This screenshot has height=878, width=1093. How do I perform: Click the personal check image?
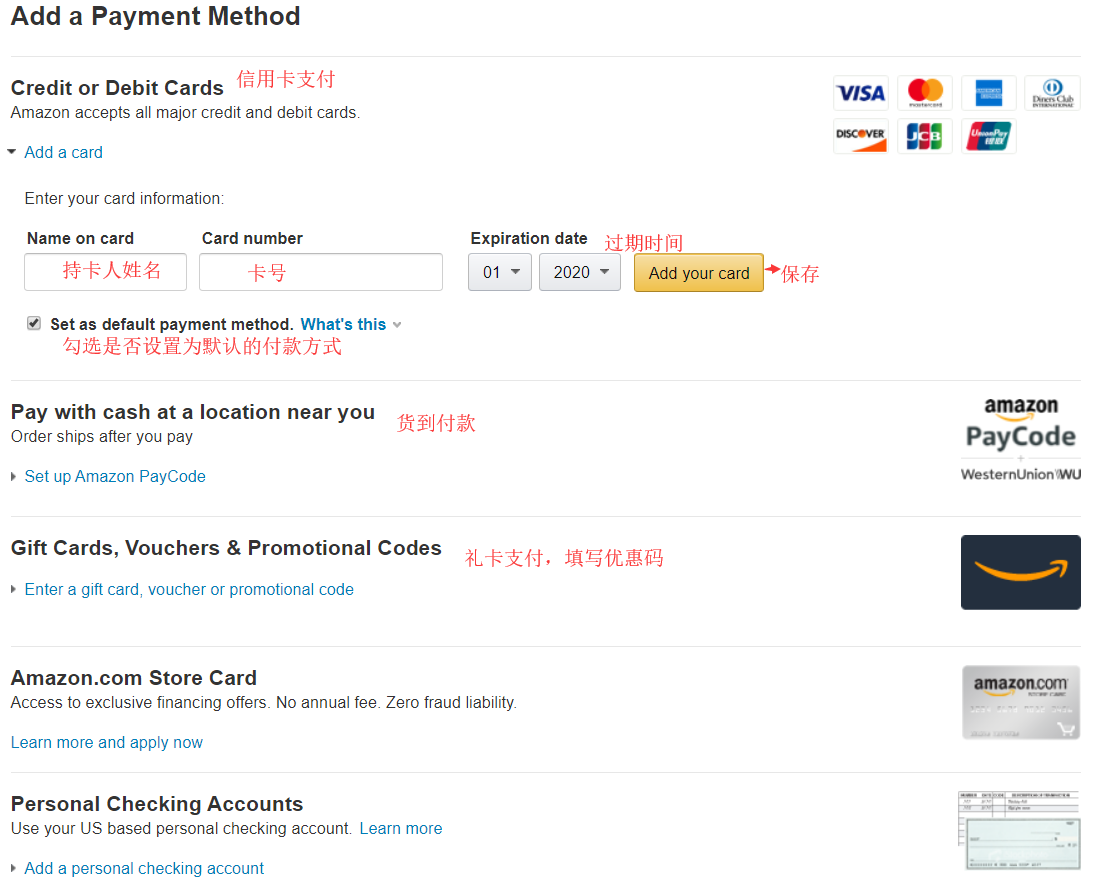pos(1019,831)
